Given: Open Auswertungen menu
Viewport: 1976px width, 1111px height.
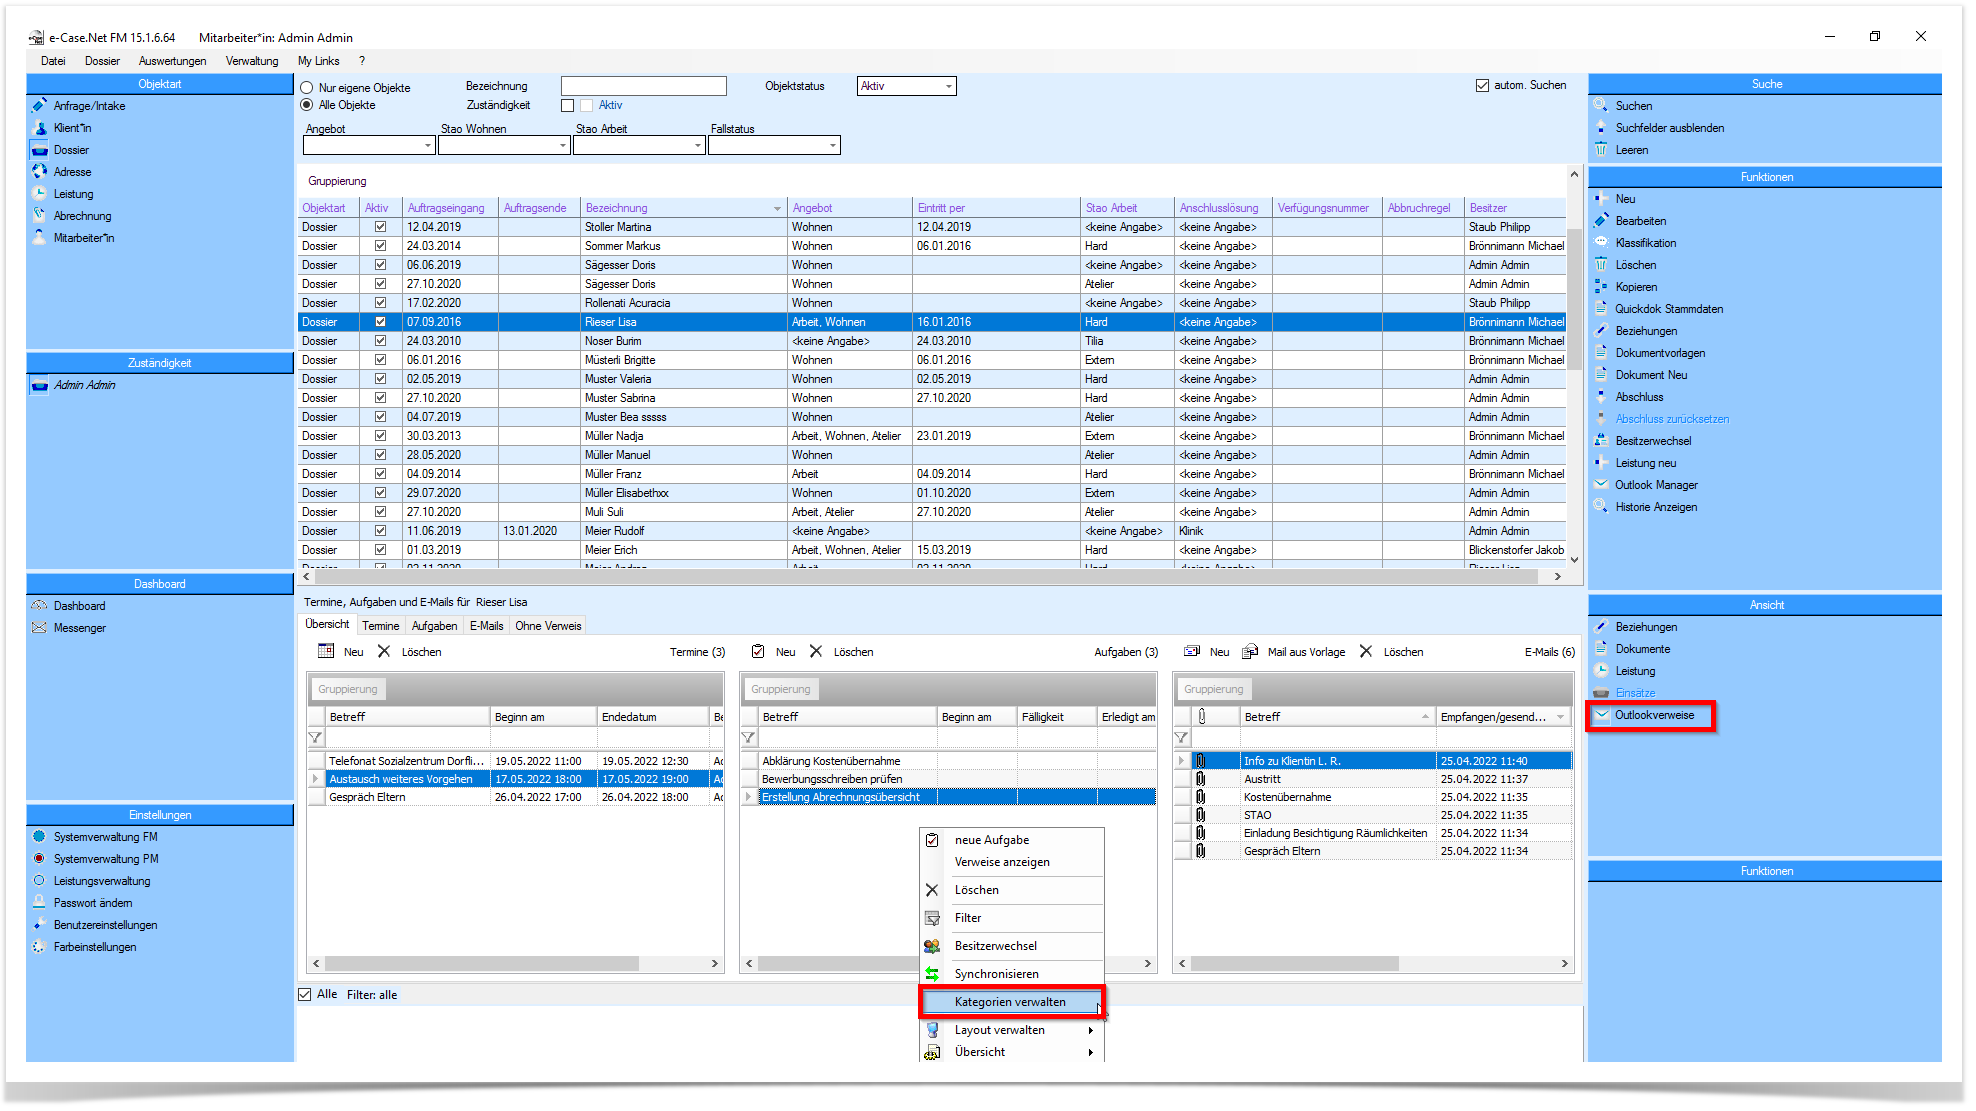Looking at the screenshot, I should tap(173, 61).
